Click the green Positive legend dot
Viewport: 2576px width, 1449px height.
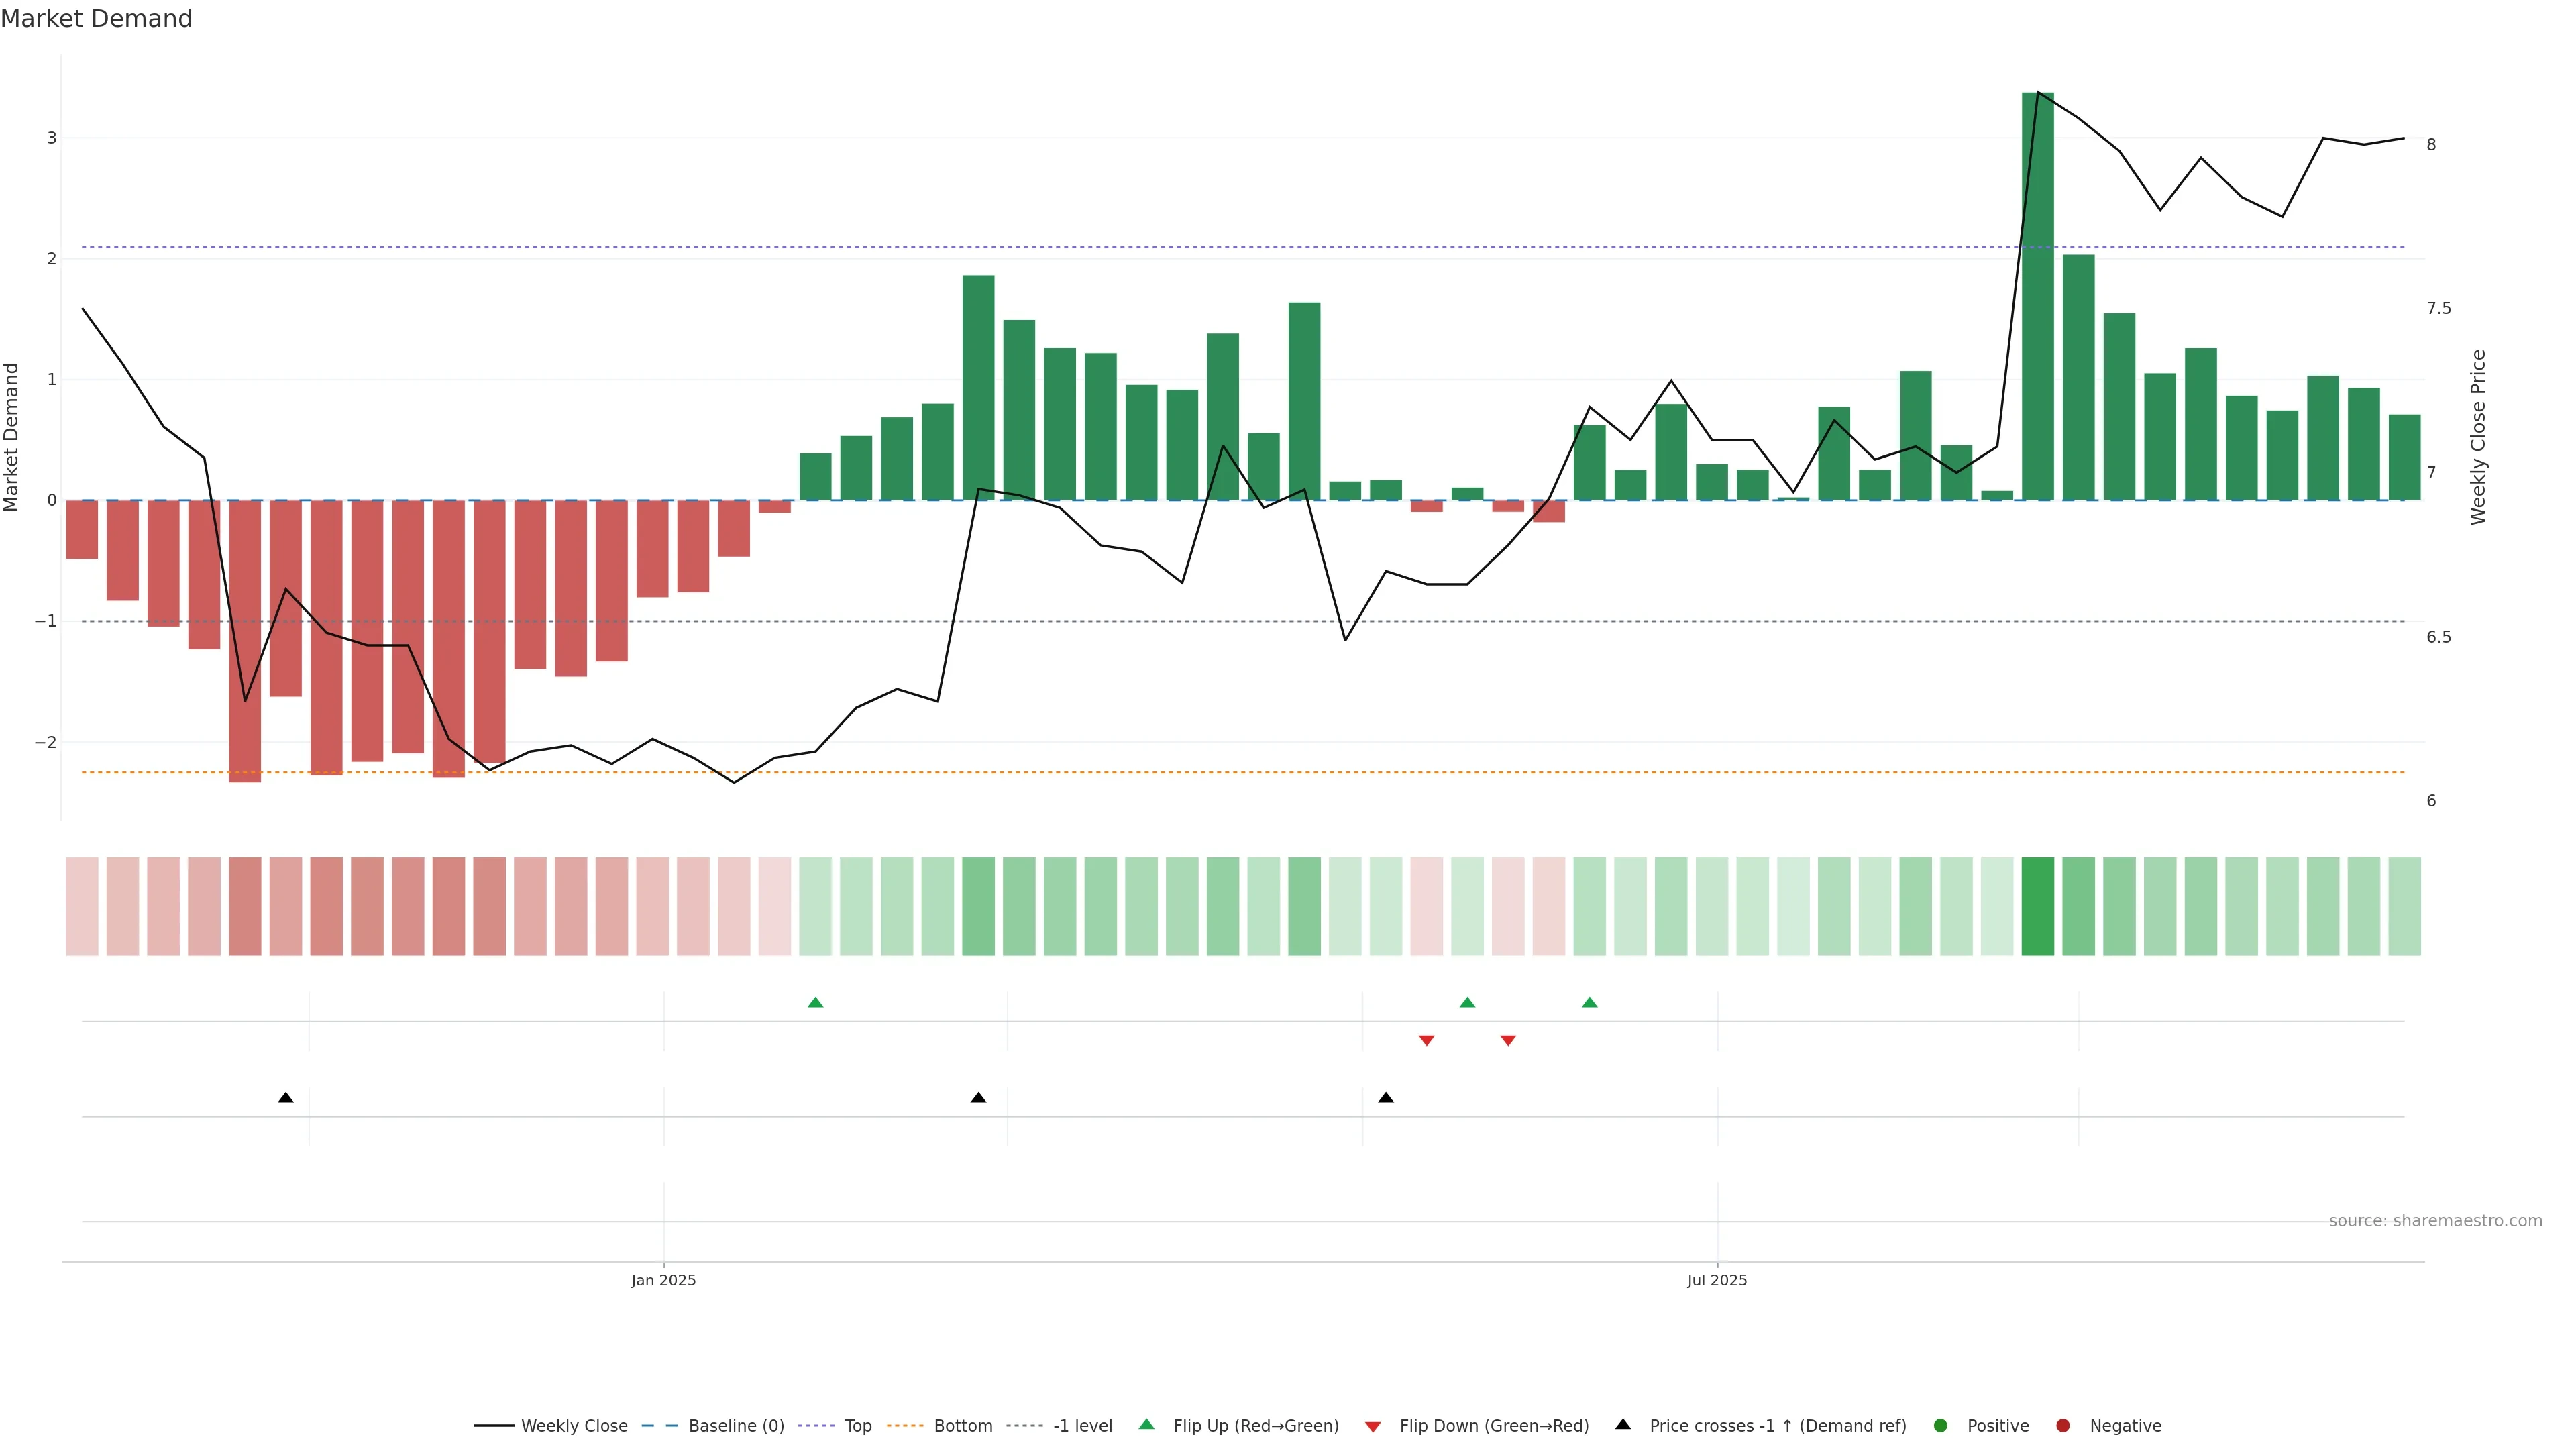pos(1941,1426)
